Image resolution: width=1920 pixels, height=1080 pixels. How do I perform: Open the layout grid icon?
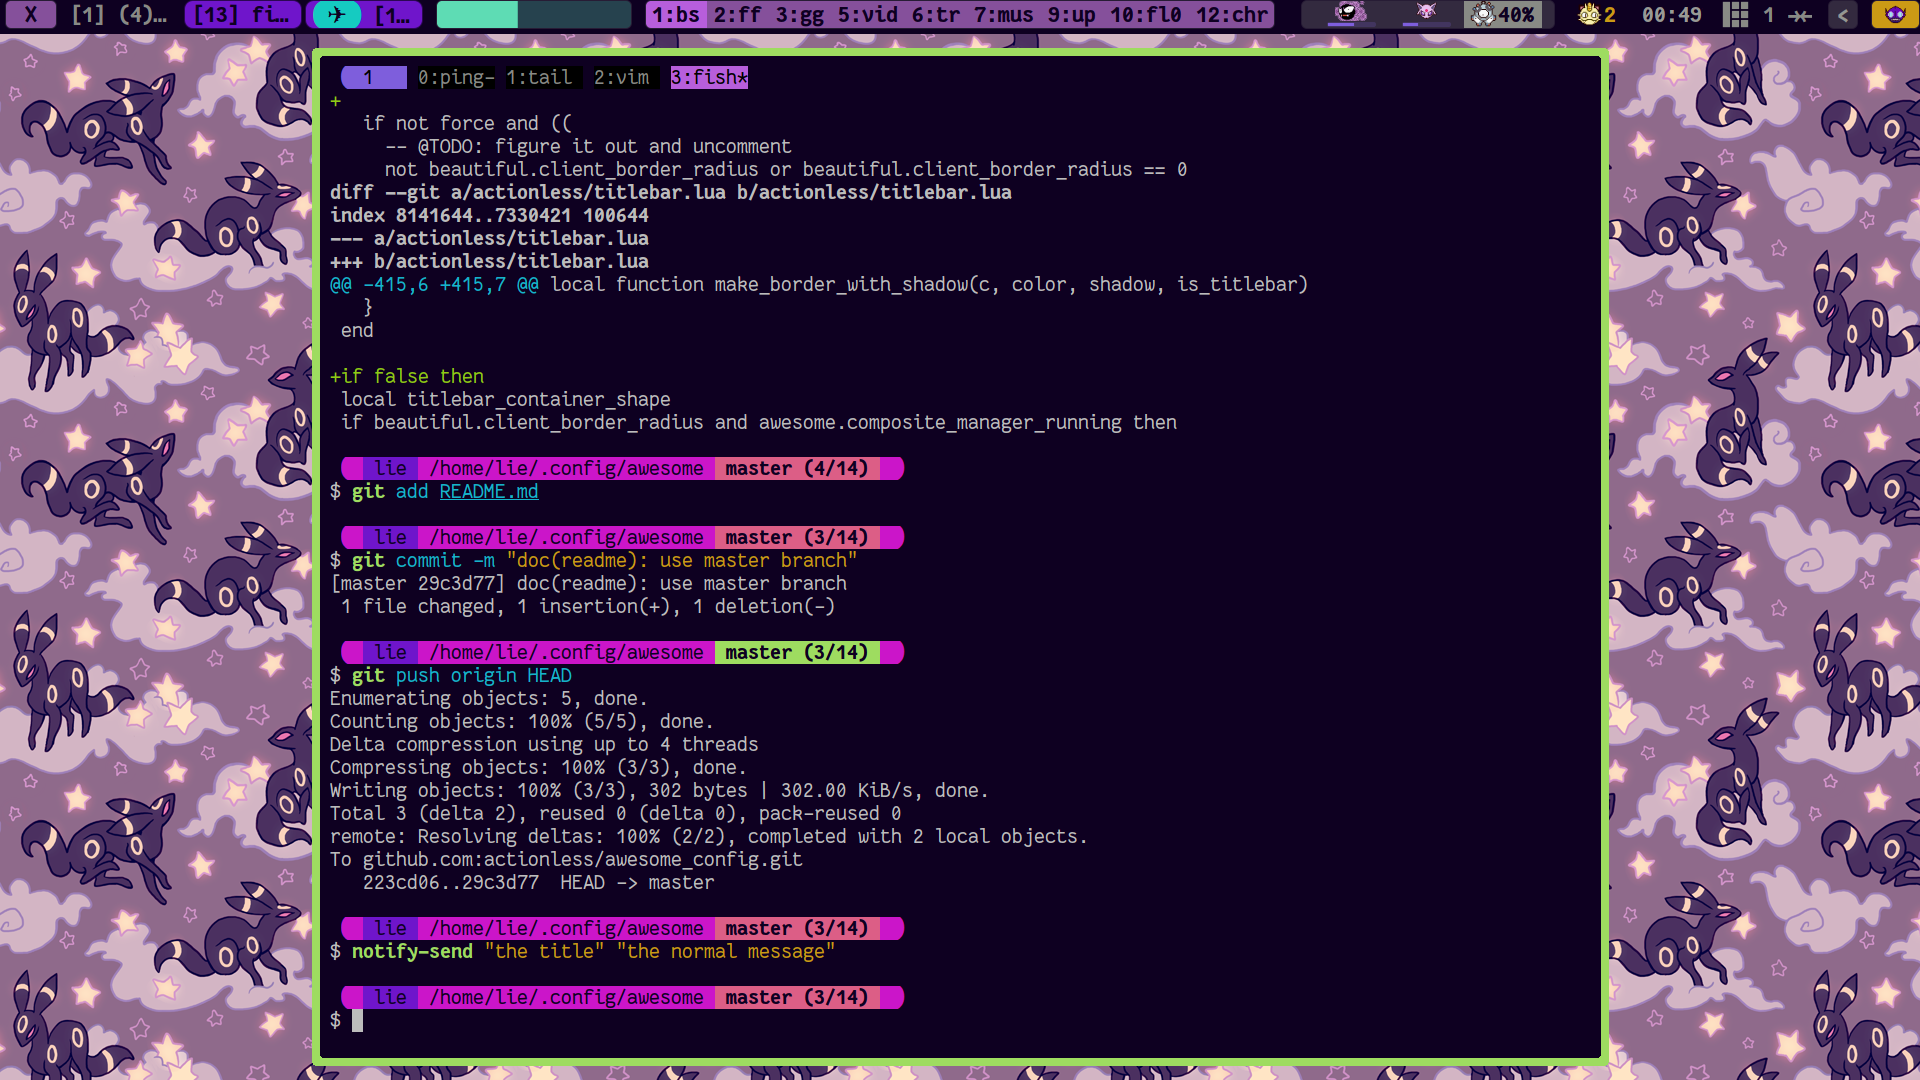click(x=1736, y=14)
